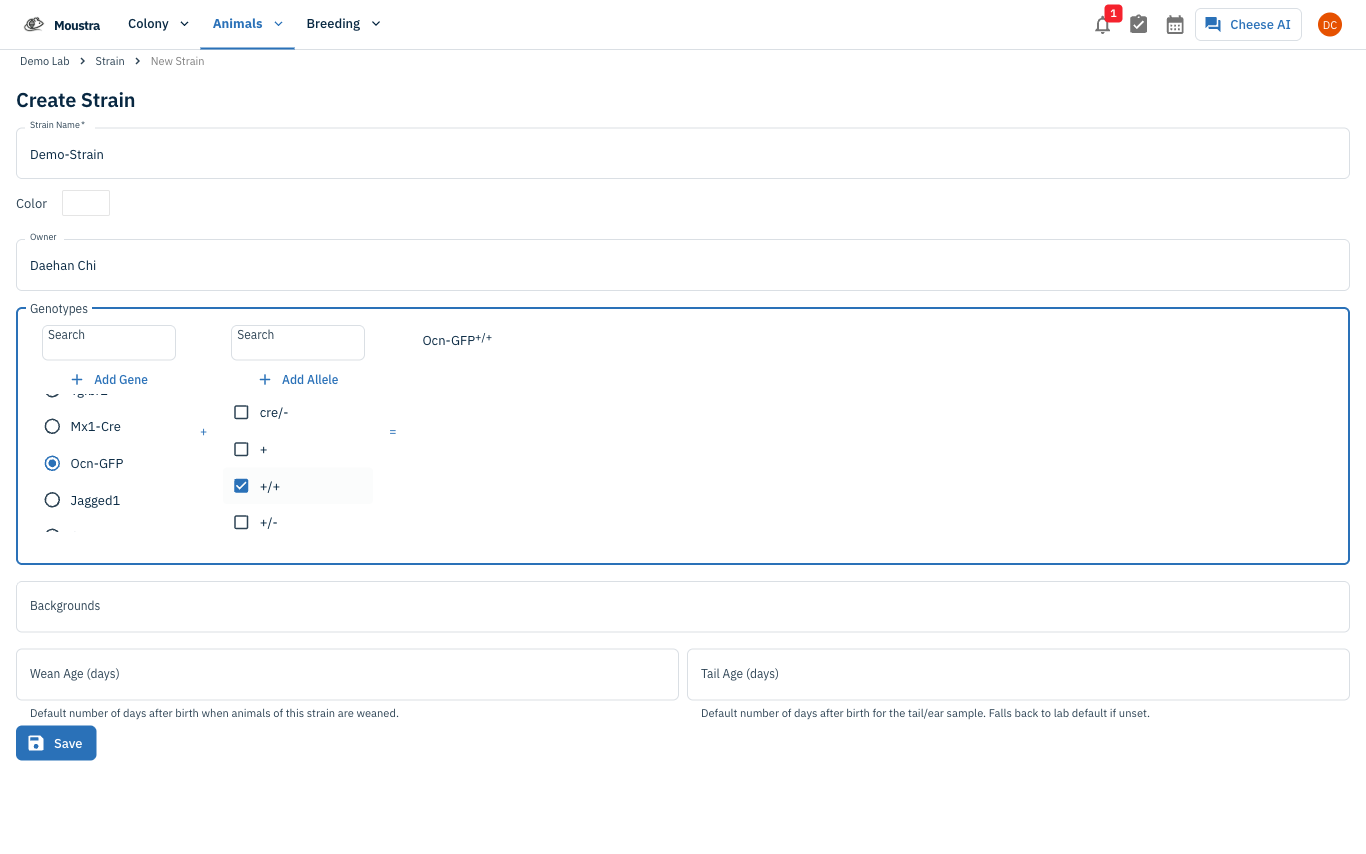Open the DC user avatar
1366x854 pixels.
click(x=1329, y=24)
